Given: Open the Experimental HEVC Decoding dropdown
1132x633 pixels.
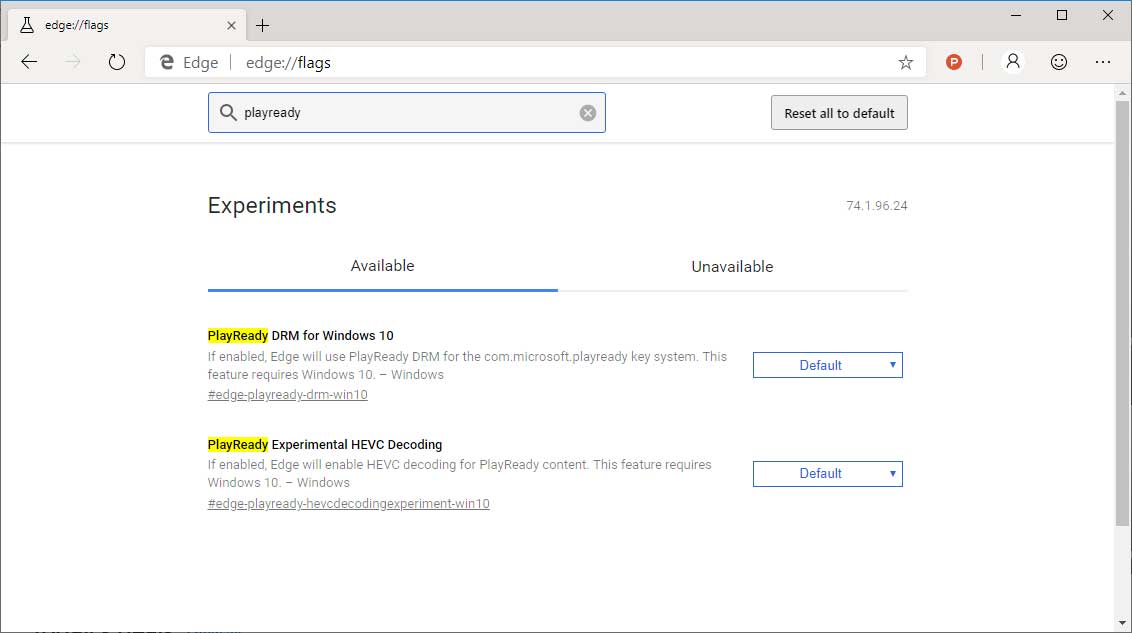Looking at the screenshot, I should [x=827, y=473].
